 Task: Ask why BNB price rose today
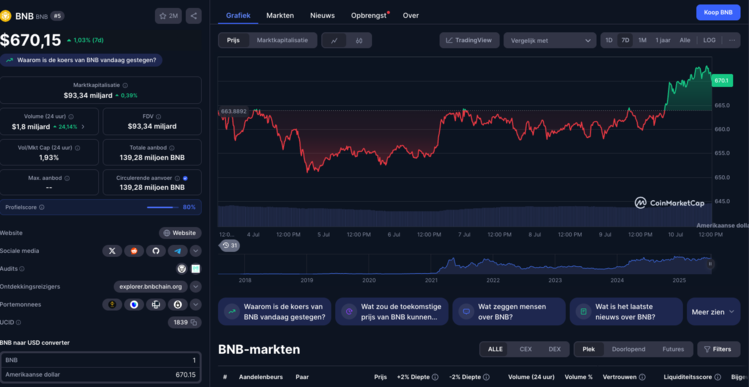(81, 60)
